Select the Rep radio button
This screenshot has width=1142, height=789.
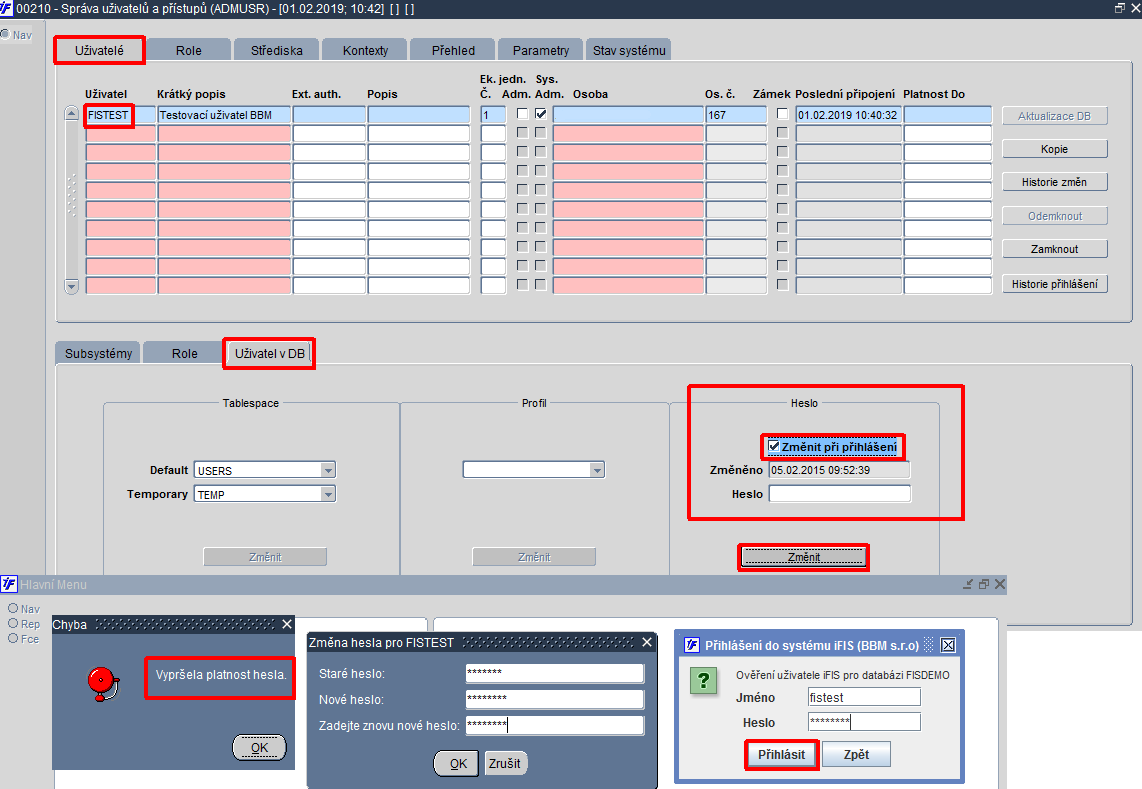point(13,624)
